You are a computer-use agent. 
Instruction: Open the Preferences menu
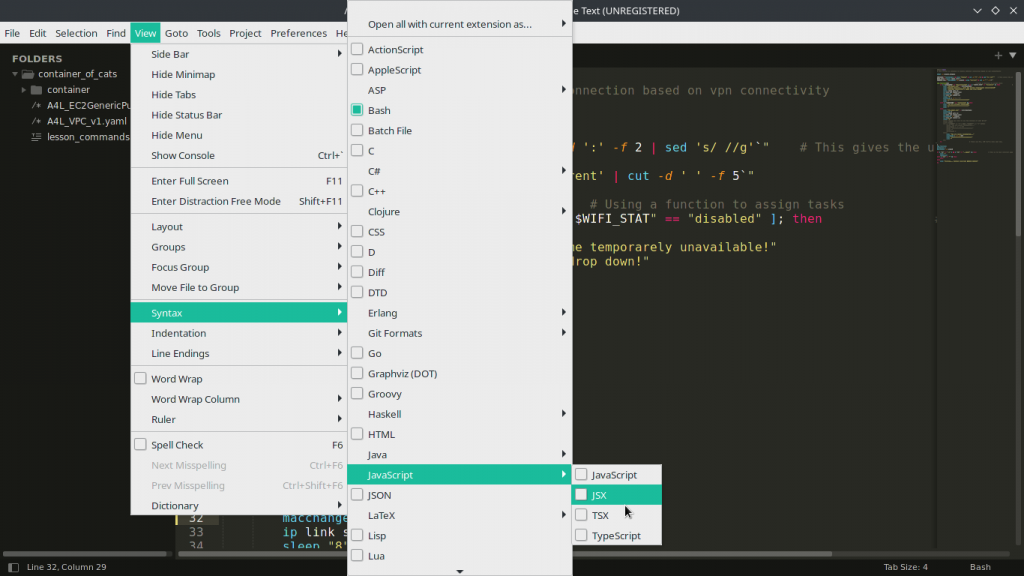298,33
